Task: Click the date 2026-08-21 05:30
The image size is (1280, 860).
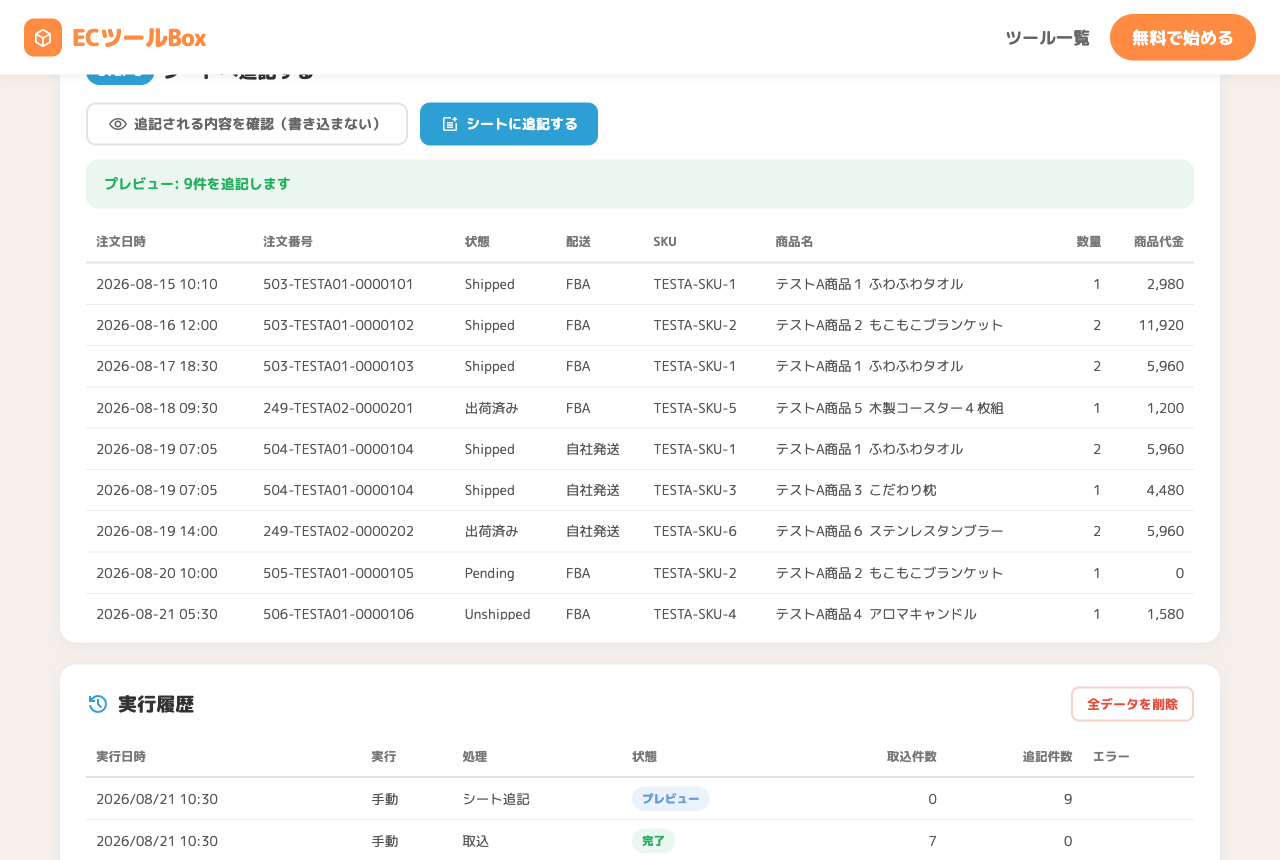Action: click(157, 614)
